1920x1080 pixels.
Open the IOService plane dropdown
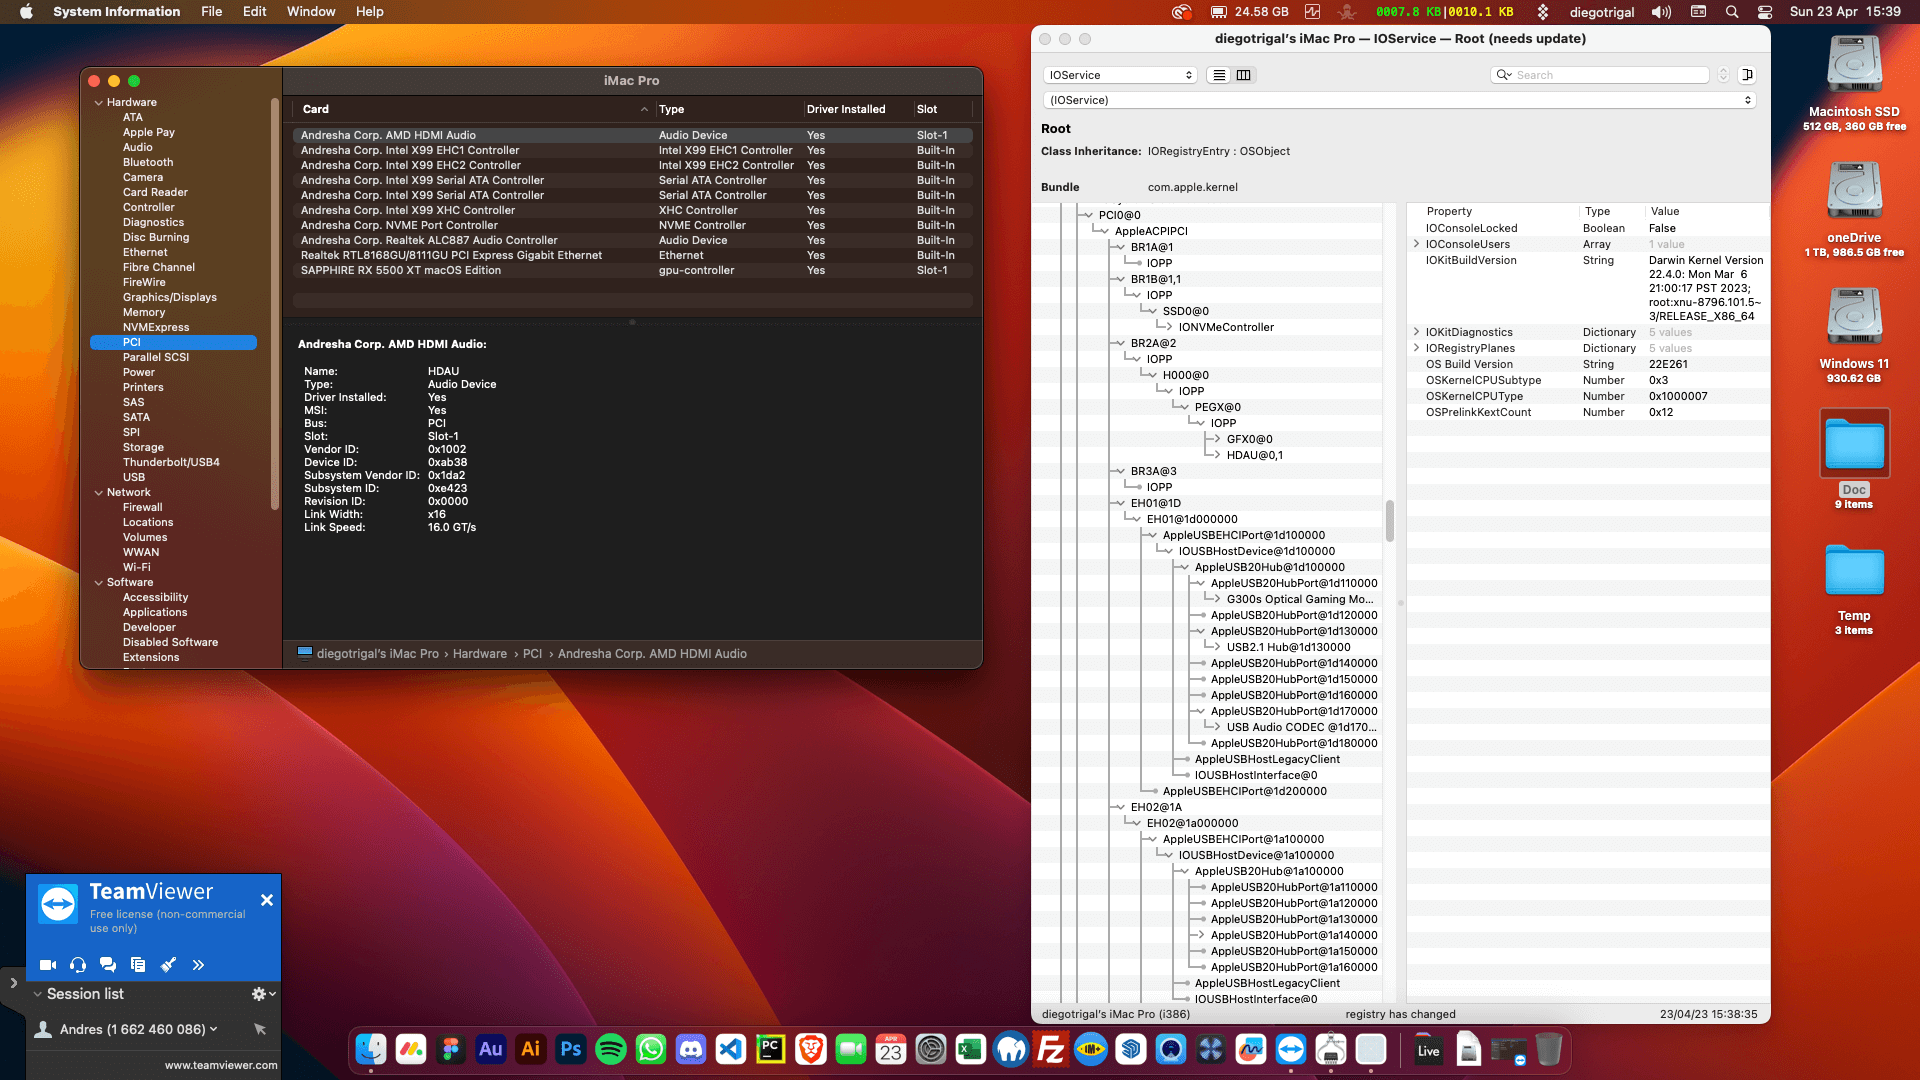pyautogui.click(x=1120, y=75)
